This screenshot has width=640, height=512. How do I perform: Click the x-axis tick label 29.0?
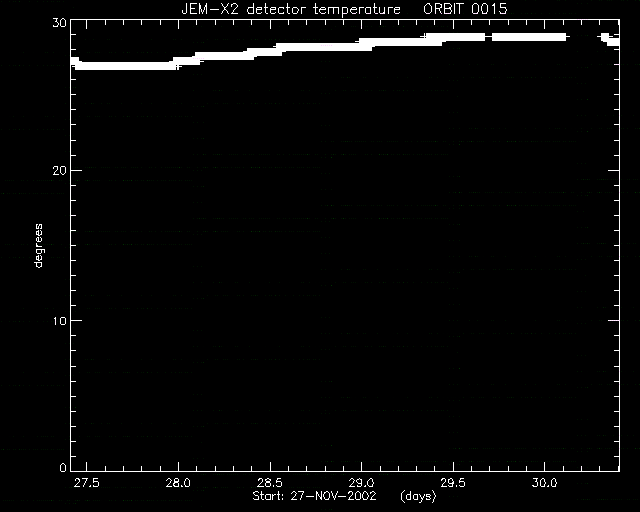[361, 483]
